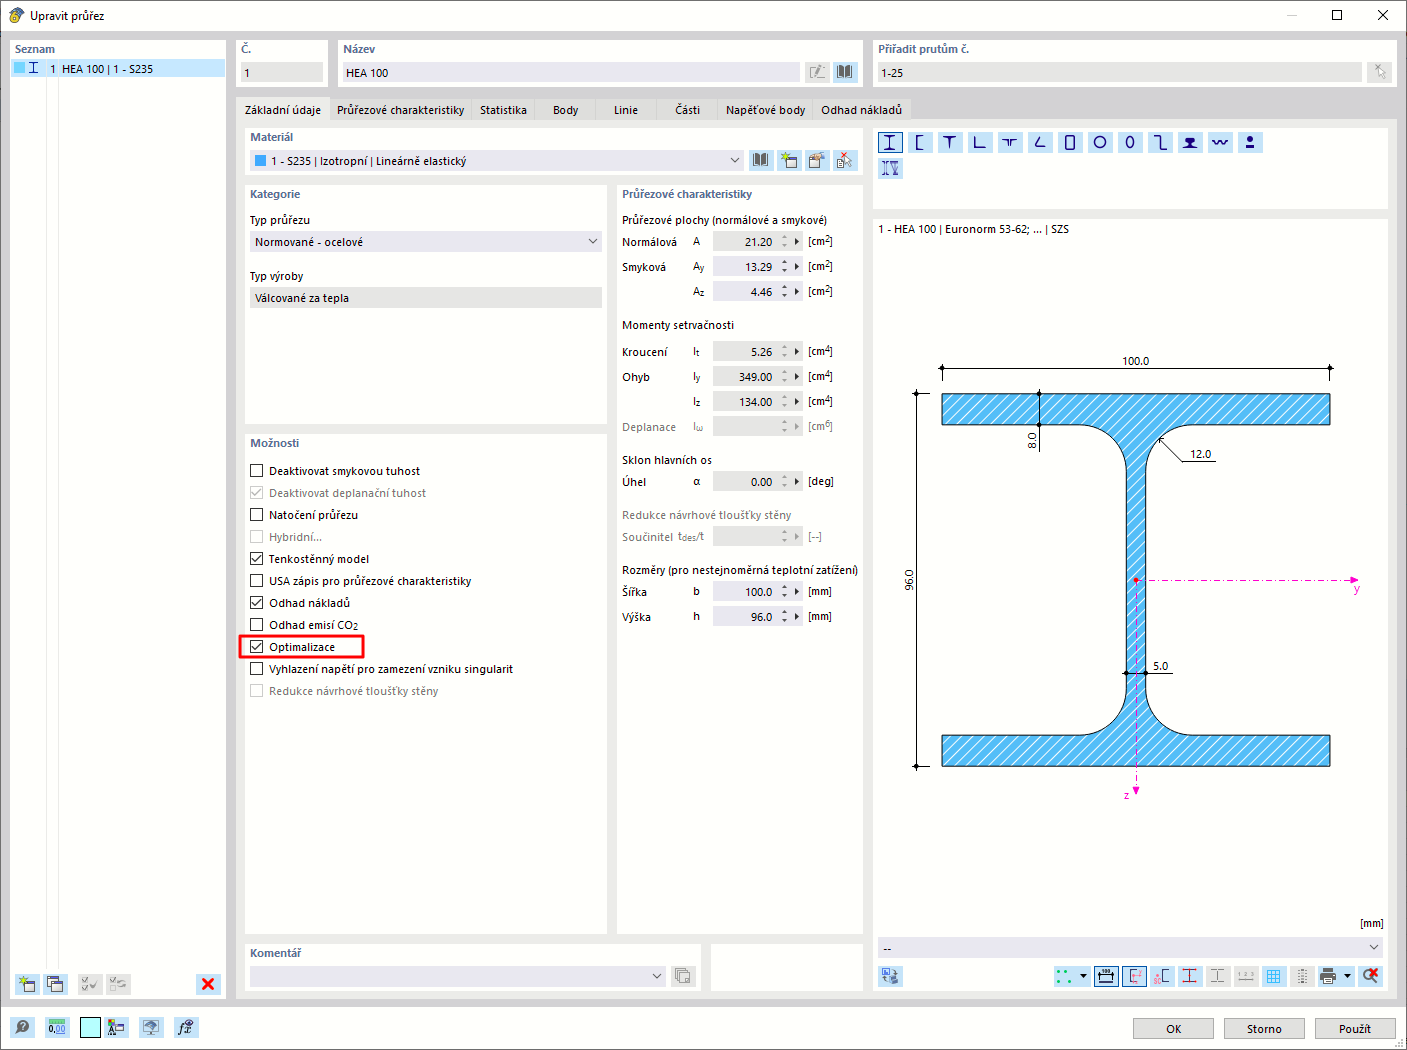Open section library next to name field
The height and width of the screenshot is (1050, 1407).
click(846, 72)
